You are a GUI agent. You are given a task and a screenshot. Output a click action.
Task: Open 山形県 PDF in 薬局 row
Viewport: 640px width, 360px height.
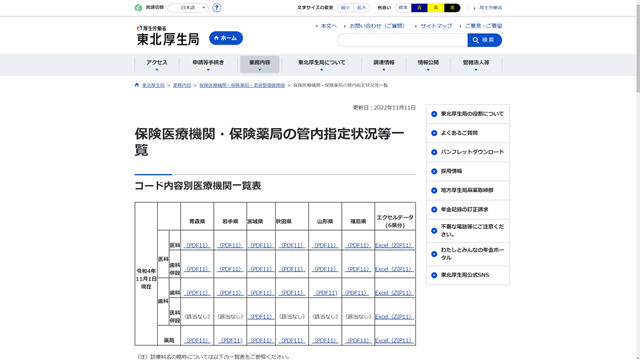pos(325,340)
